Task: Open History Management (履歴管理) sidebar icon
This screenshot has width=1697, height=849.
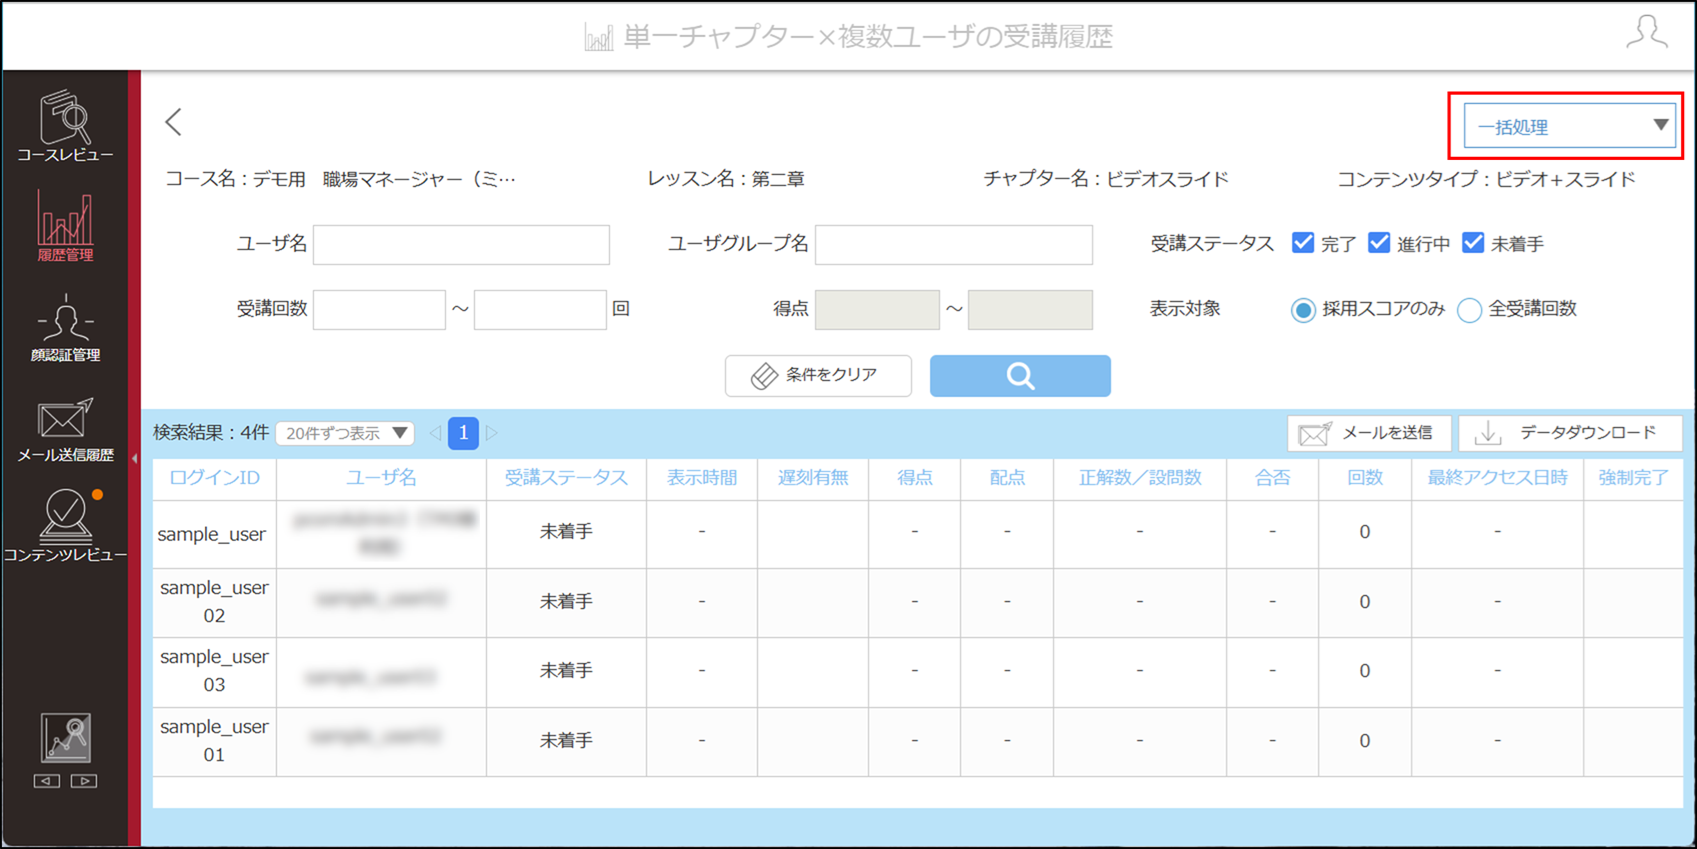Action: (65, 226)
